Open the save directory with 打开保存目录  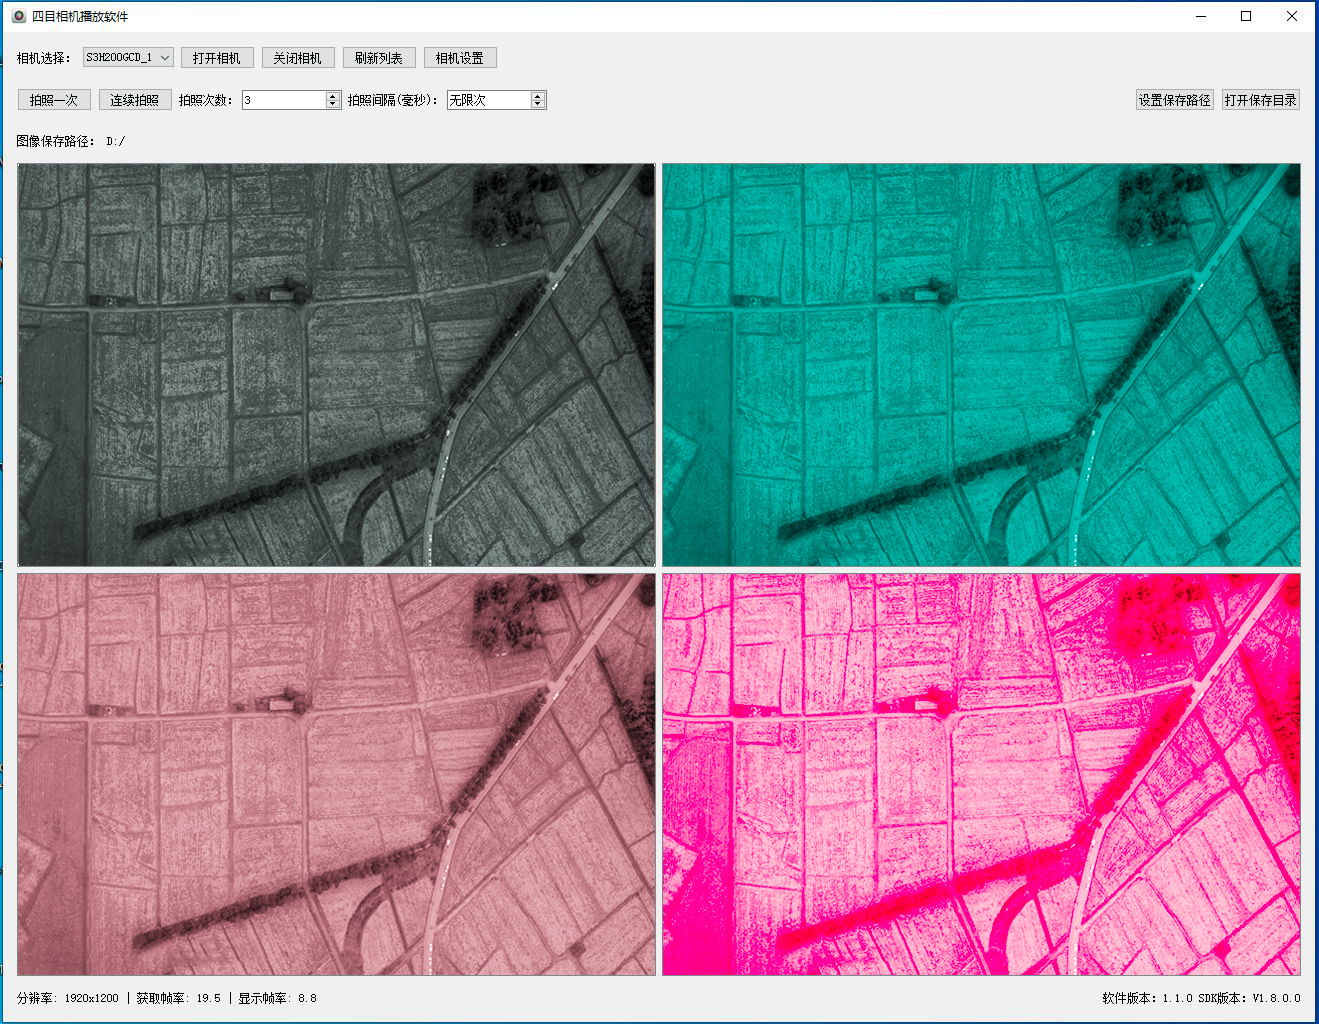[1259, 99]
